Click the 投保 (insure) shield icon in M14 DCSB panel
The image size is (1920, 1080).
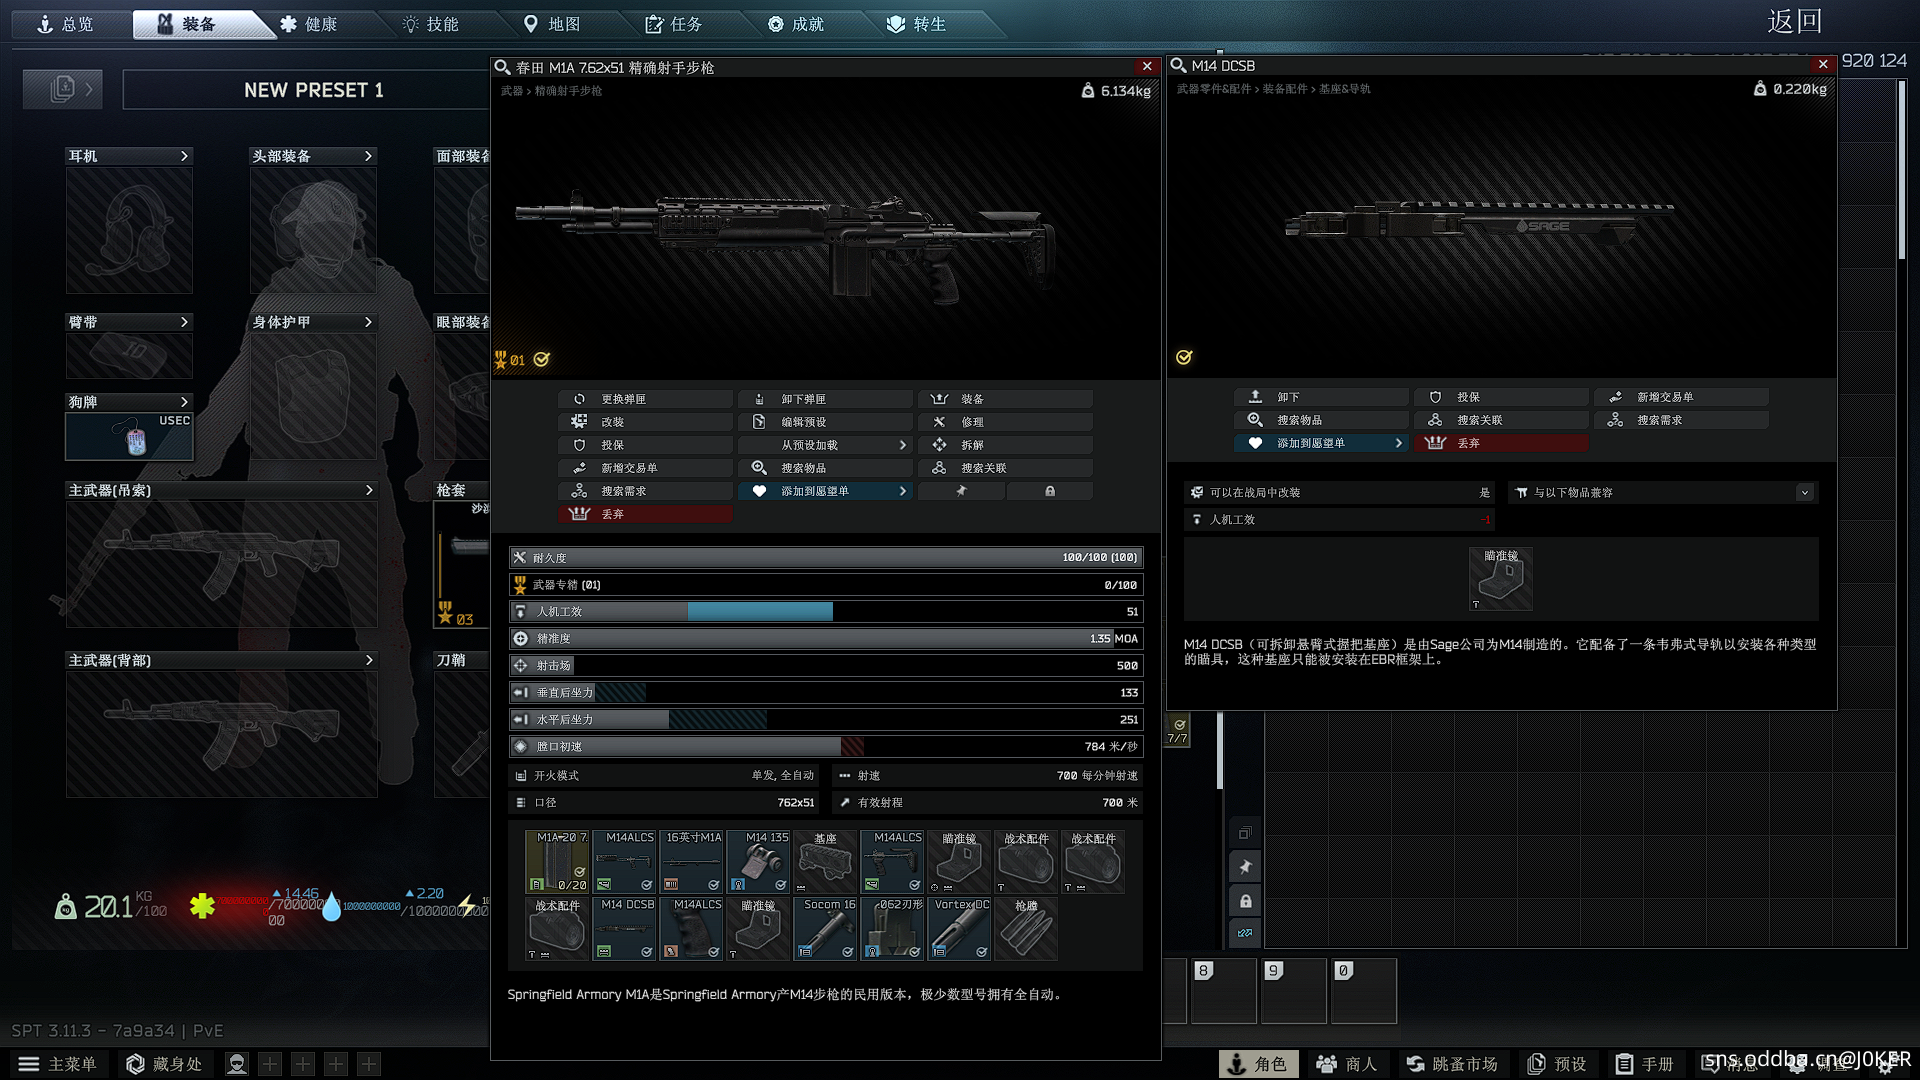(1435, 397)
